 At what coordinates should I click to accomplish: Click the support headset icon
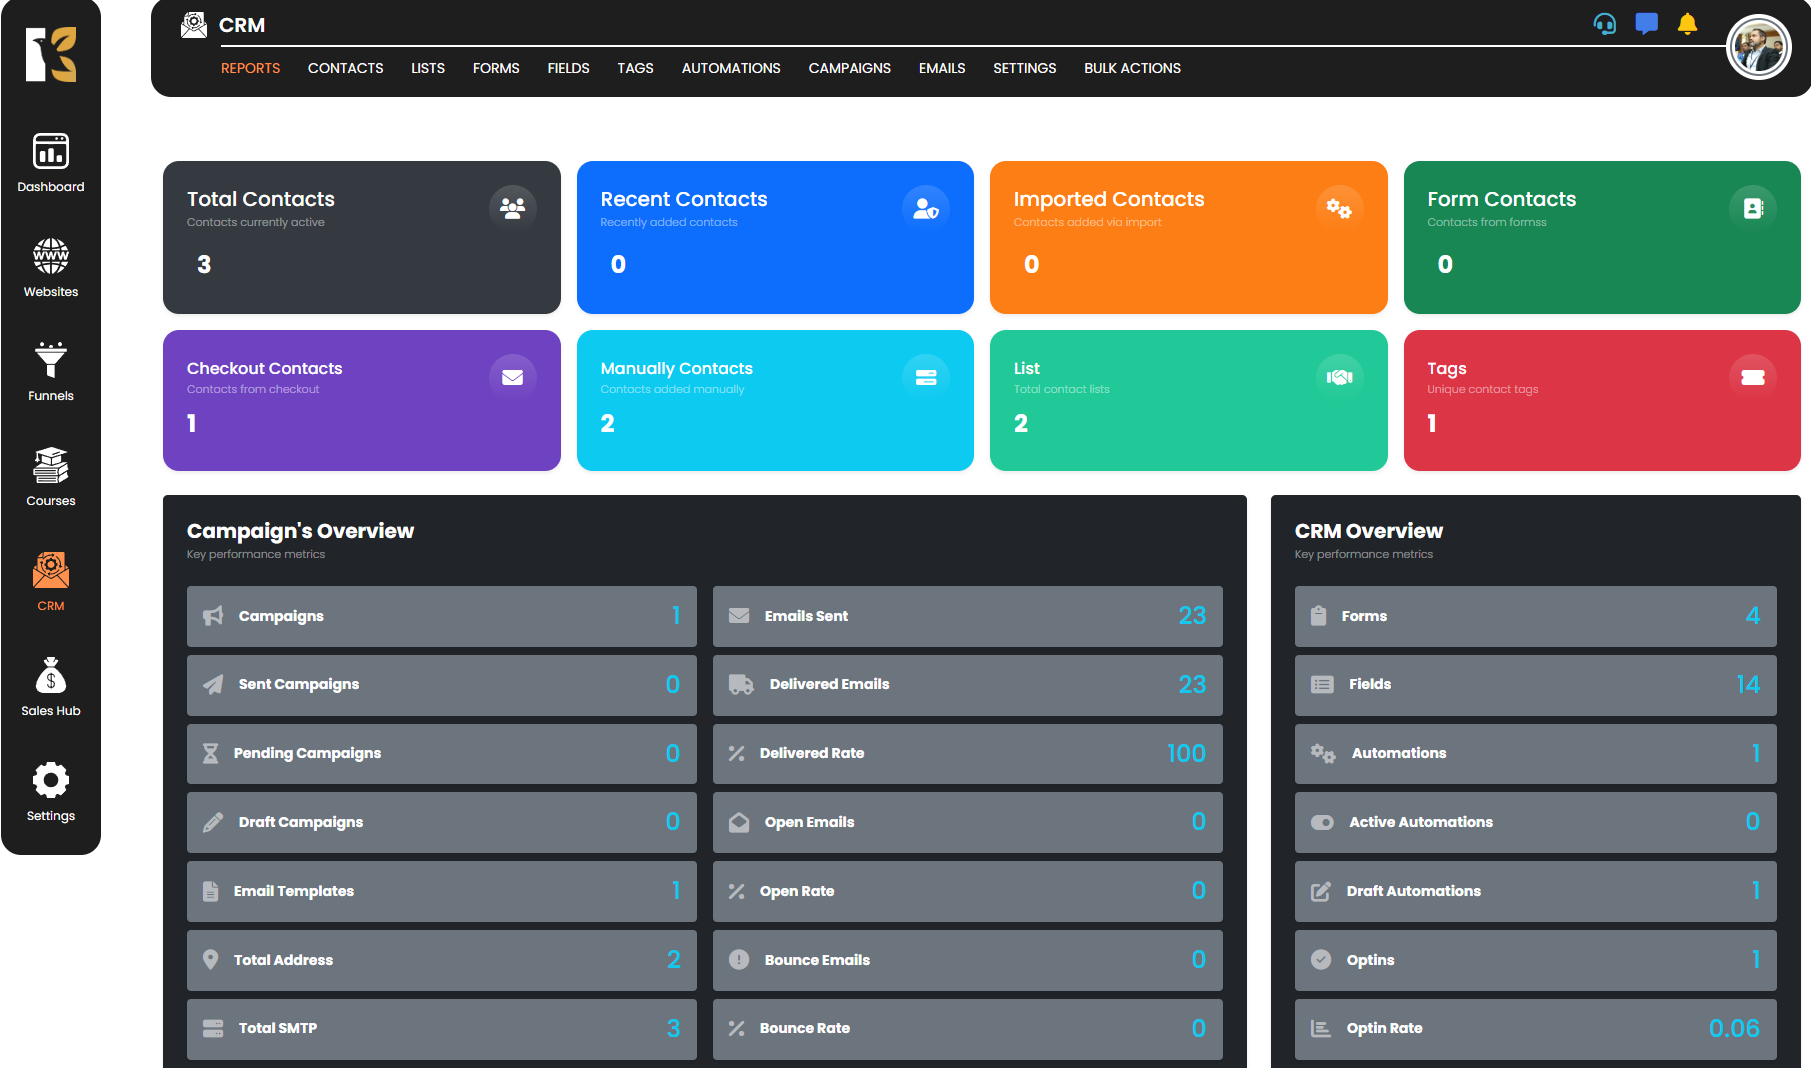tap(1604, 24)
